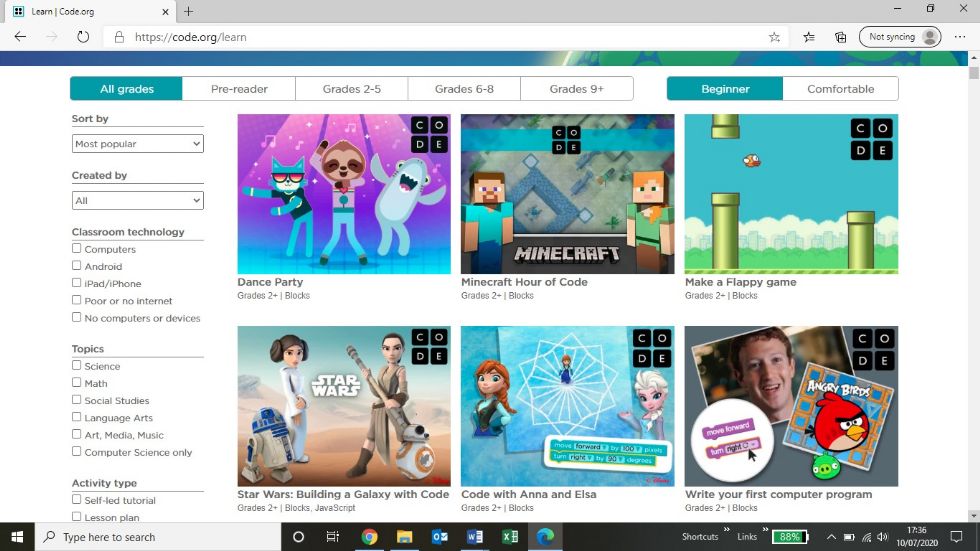Tick the Computers checkbox
The image size is (980, 551).
click(x=76, y=249)
